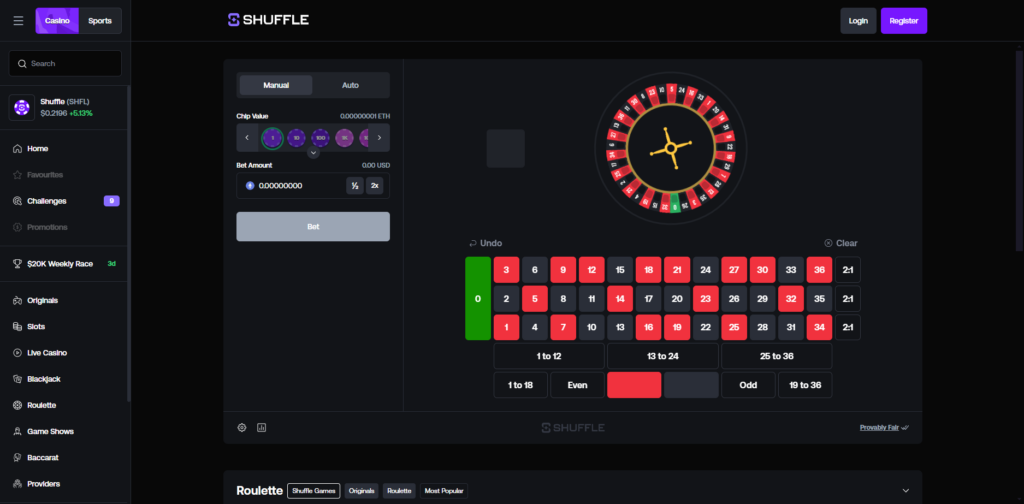Click the Shuffle logo in header
The height and width of the screenshot is (504, 1024).
pos(268,20)
